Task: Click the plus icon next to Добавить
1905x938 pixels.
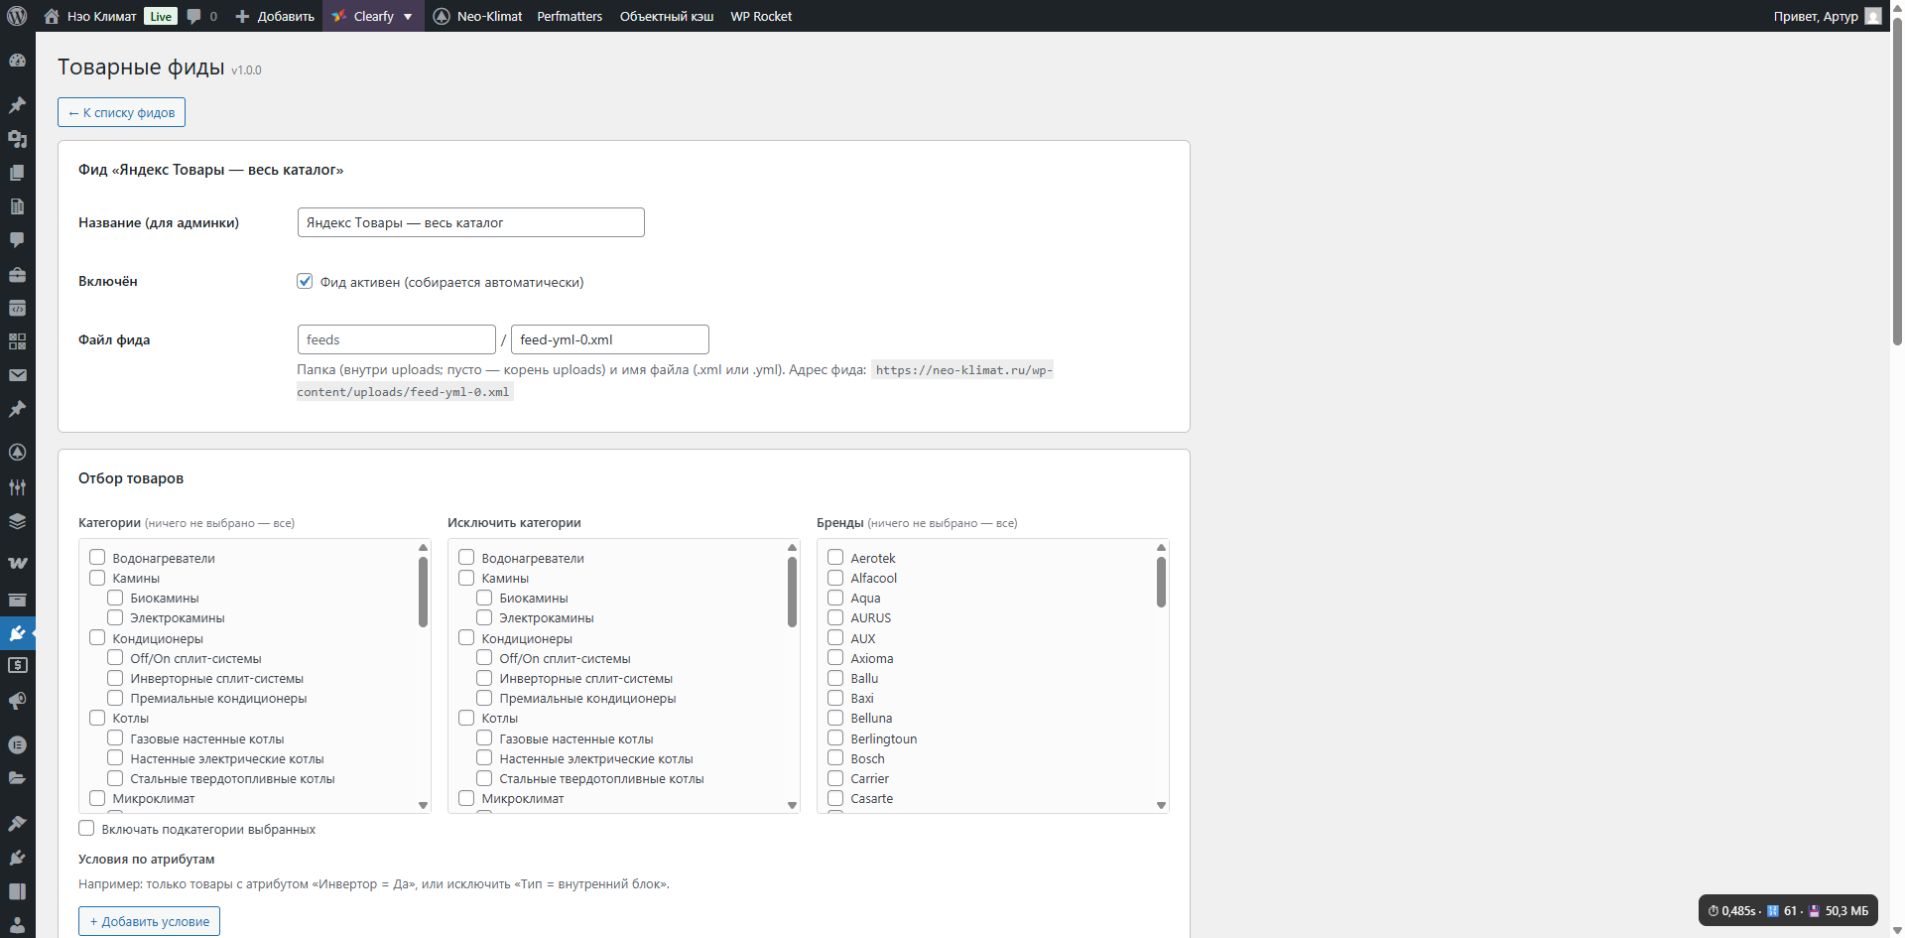Action: (242, 16)
